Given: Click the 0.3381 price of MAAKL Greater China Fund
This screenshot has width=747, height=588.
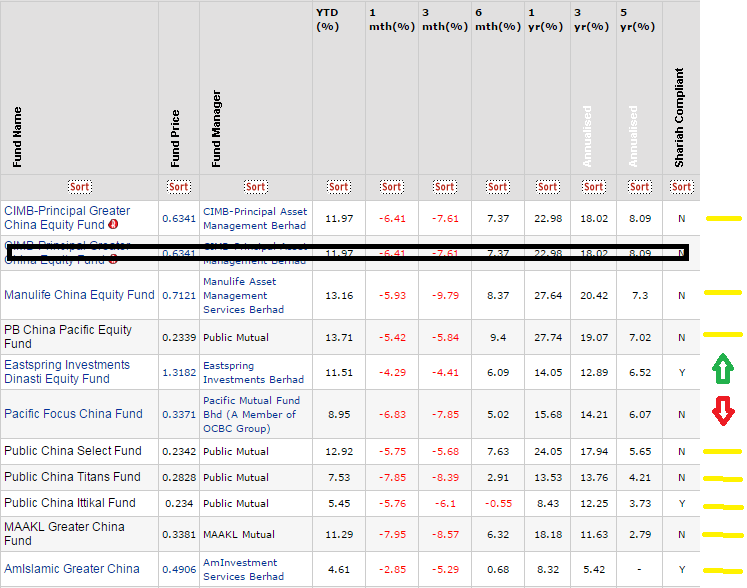Looking at the screenshot, I should click(179, 535).
